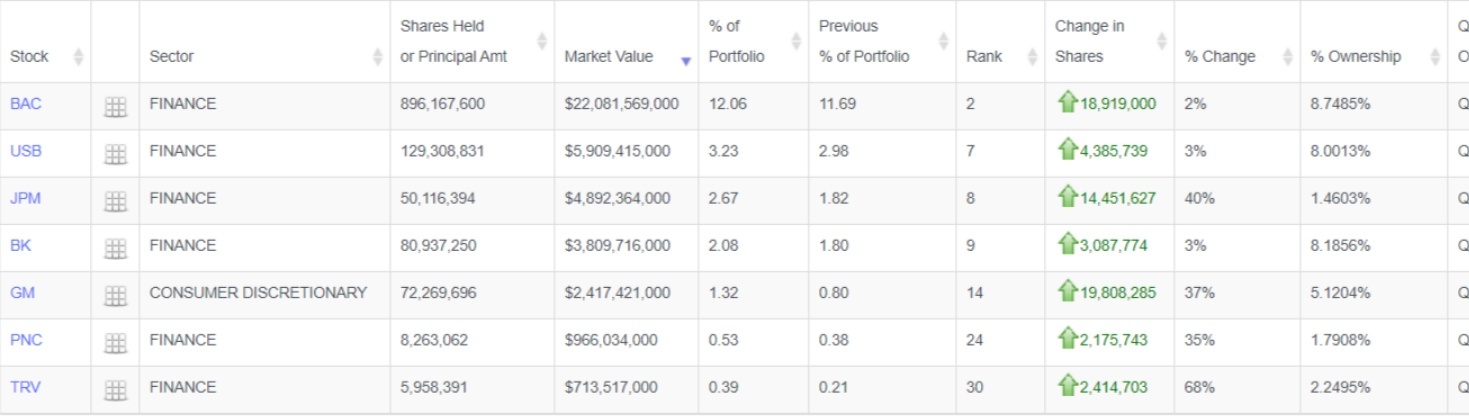The height and width of the screenshot is (418, 1469).
Task: Sort by Rank column header
Action: 984,57
